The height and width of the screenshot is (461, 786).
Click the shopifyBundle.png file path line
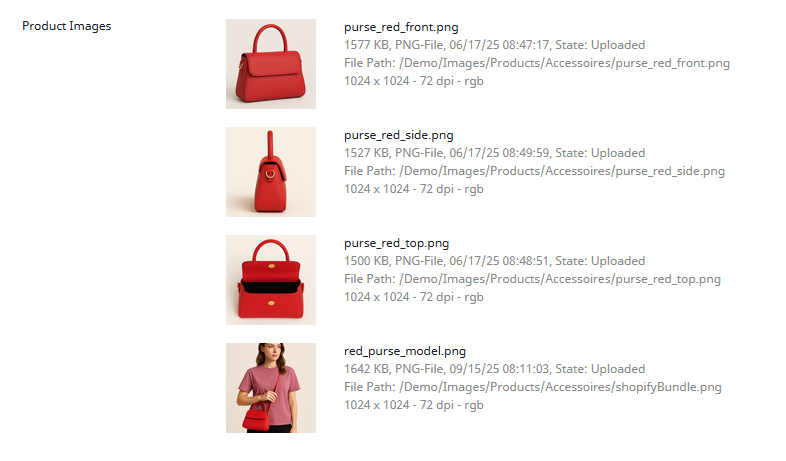[x=533, y=387]
